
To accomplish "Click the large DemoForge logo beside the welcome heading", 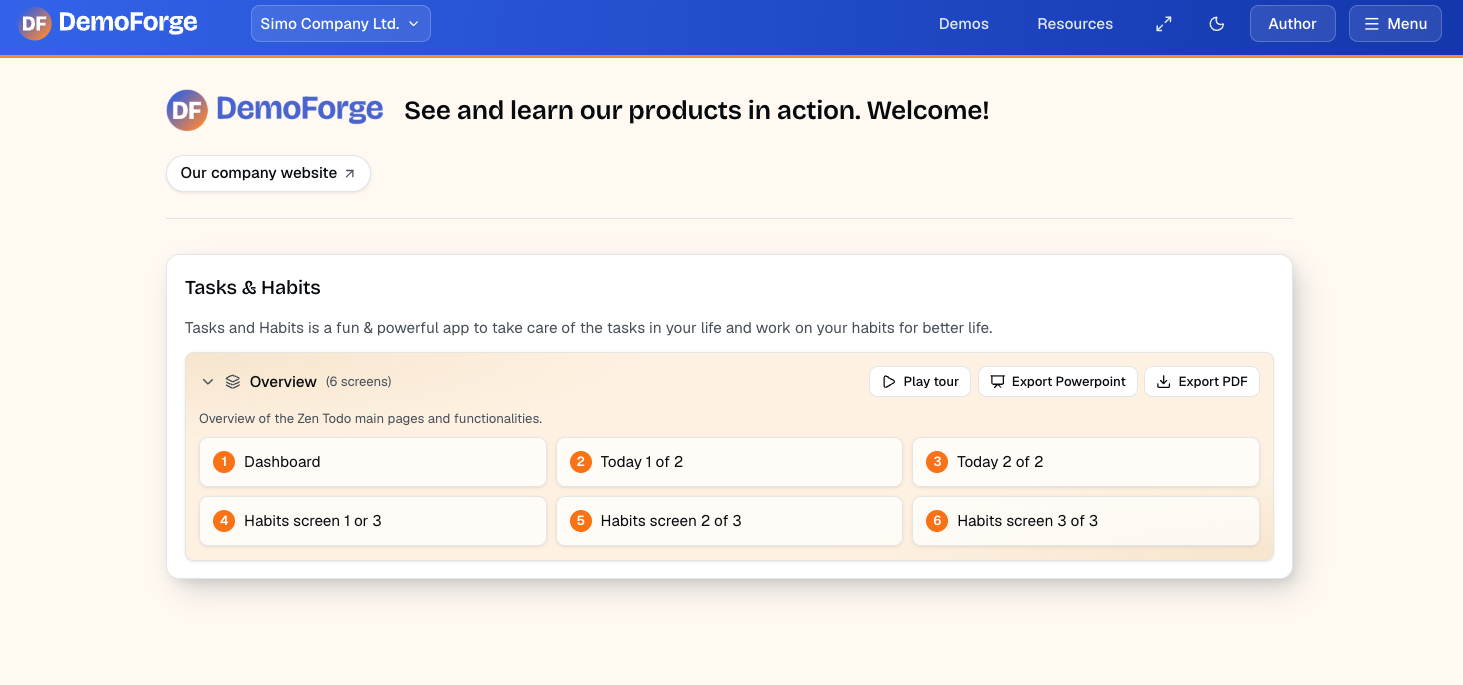I will (x=275, y=110).
